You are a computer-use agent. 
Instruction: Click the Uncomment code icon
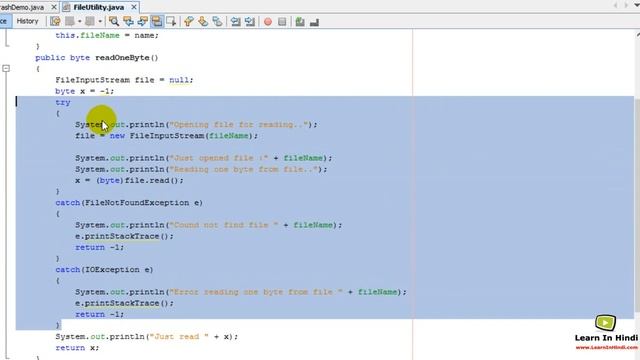(314, 22)
